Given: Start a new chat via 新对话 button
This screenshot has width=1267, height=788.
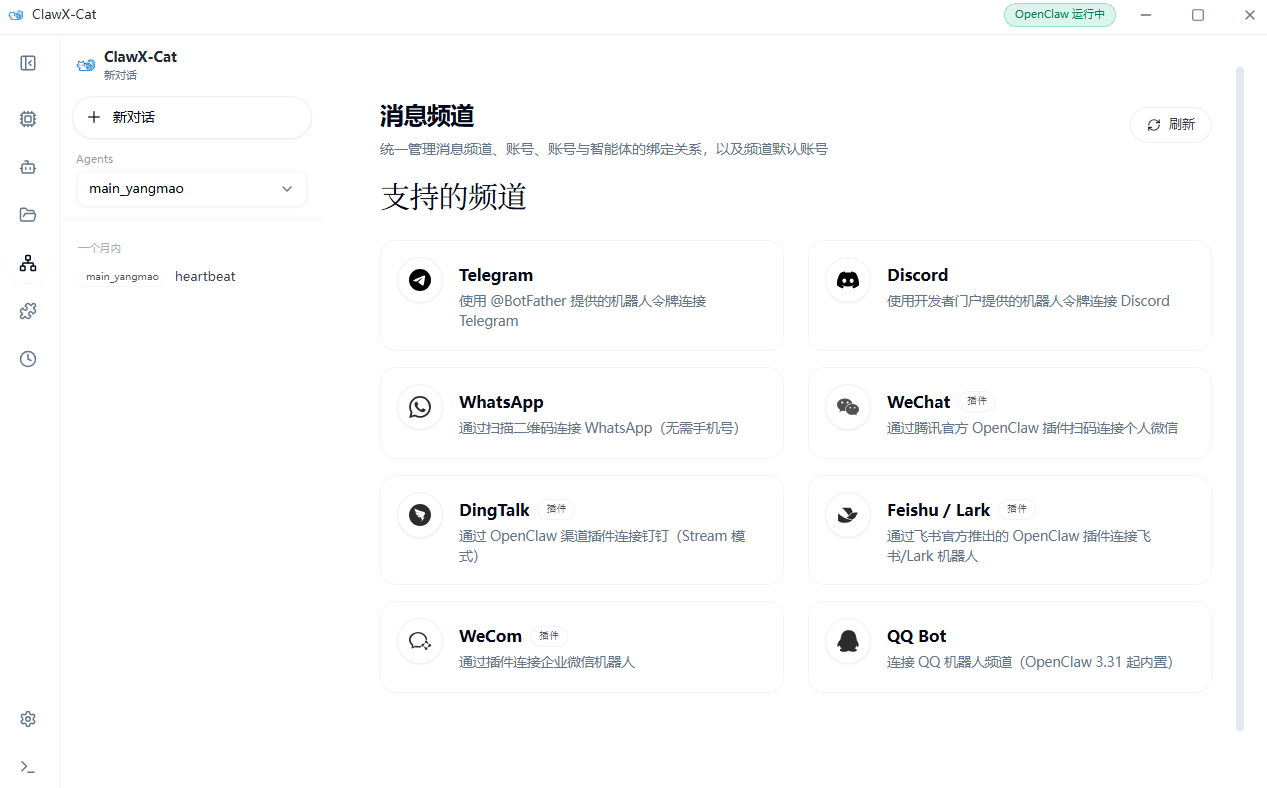Looking at the screenshot, I should [191, 117].
